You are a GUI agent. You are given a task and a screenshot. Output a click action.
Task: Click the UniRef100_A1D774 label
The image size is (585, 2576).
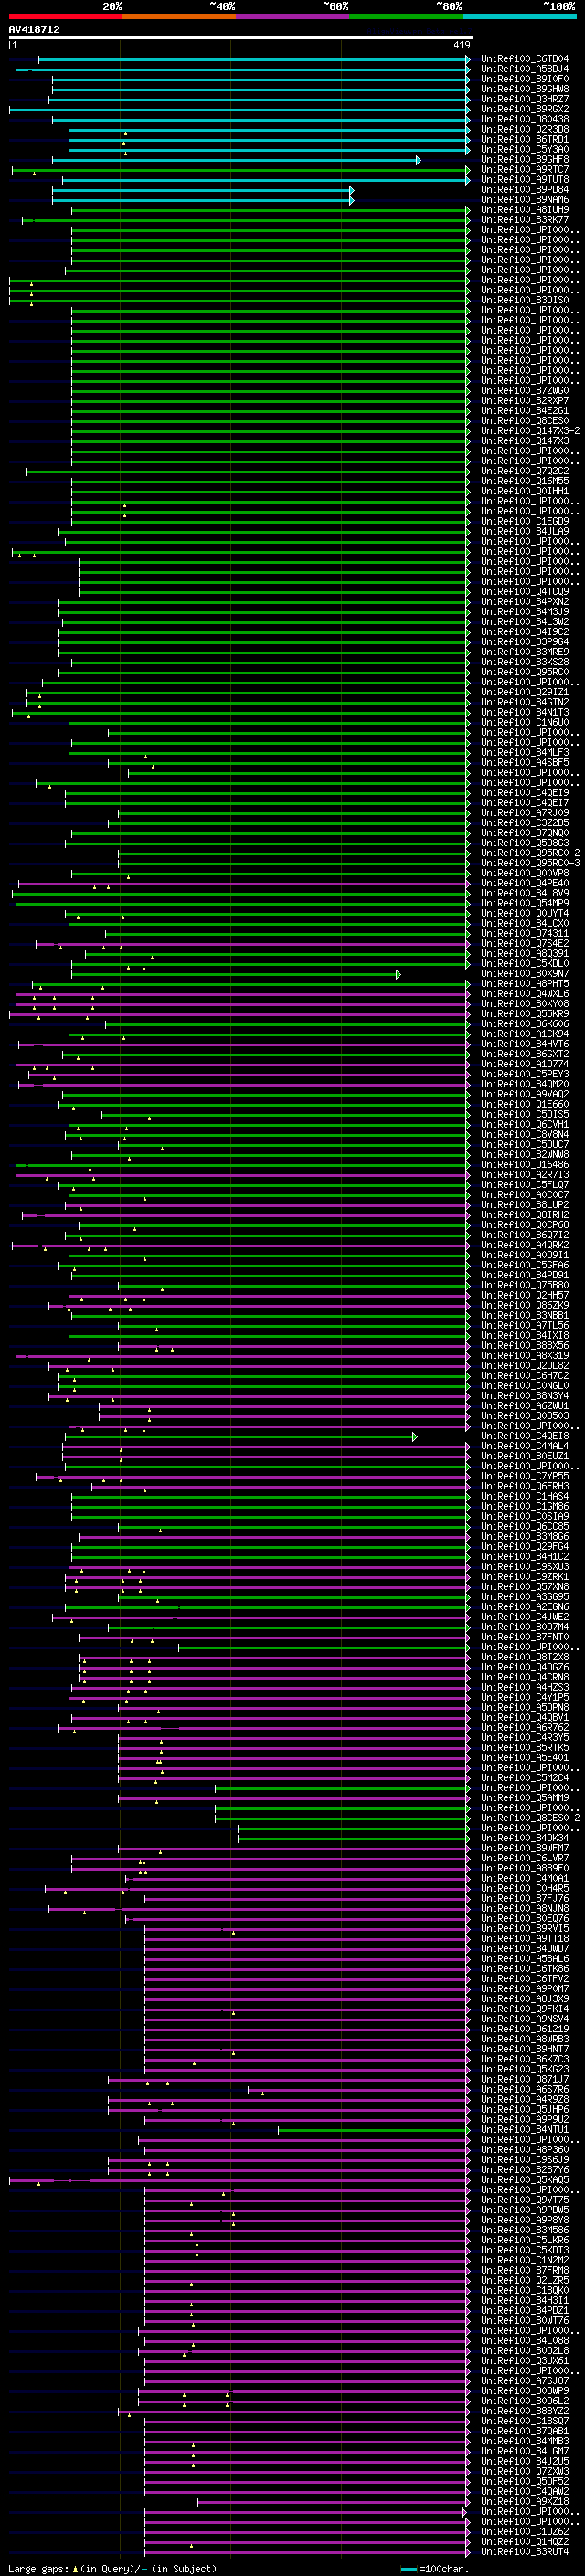tap(525, 1064)
